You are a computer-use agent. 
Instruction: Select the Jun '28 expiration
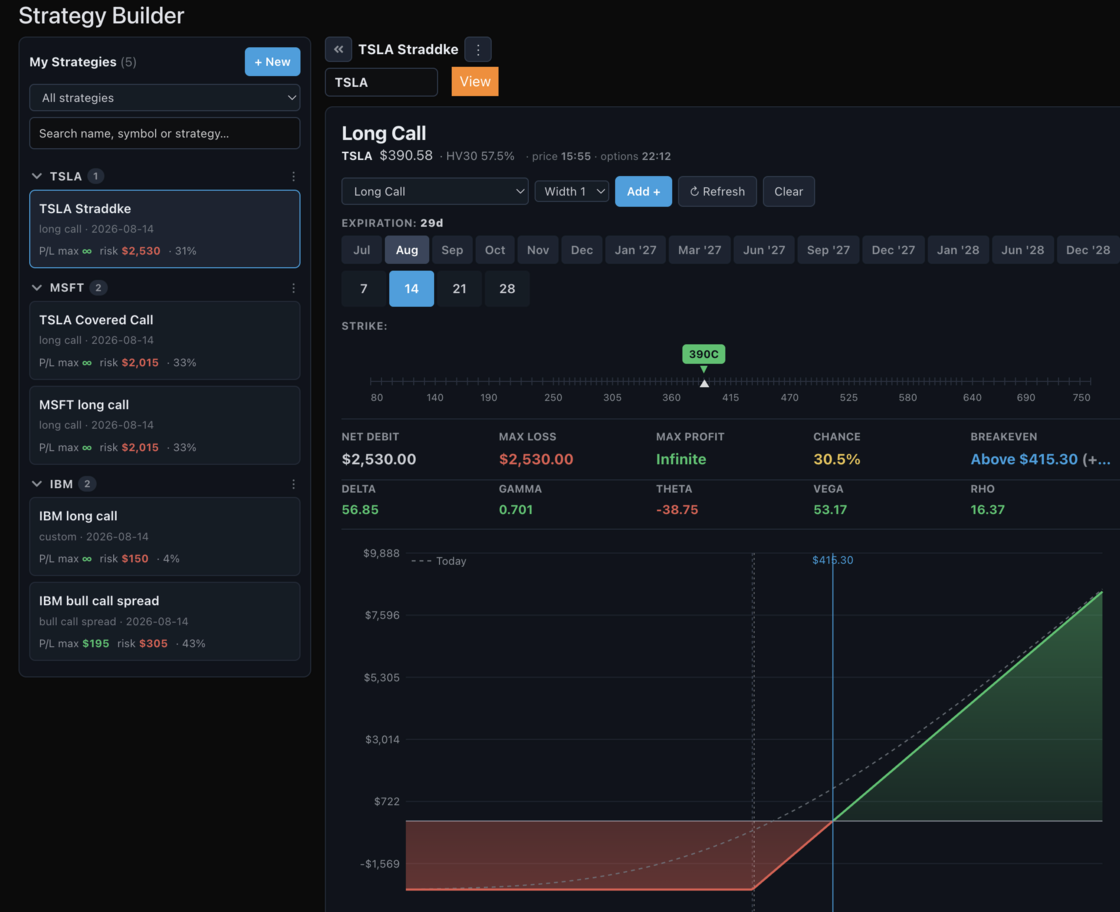coord(1022,250)
